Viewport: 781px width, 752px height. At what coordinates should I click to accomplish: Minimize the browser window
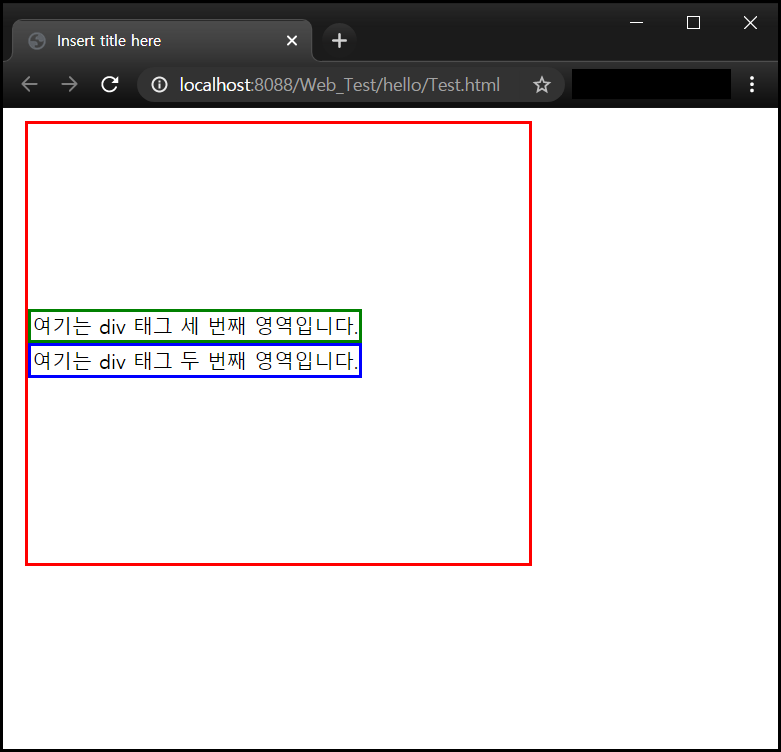[636, 23]
